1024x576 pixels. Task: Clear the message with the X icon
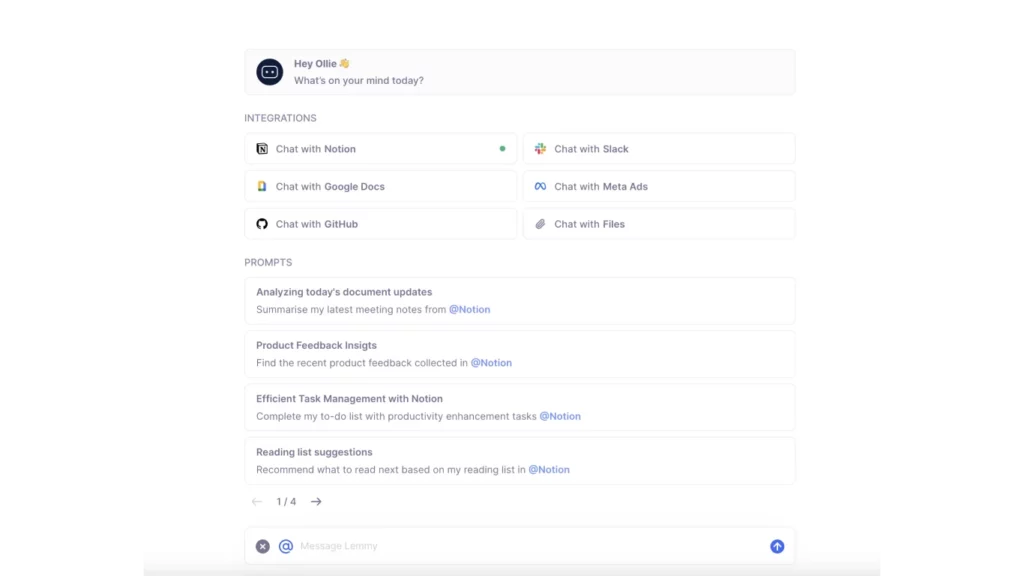coord(262,546)
